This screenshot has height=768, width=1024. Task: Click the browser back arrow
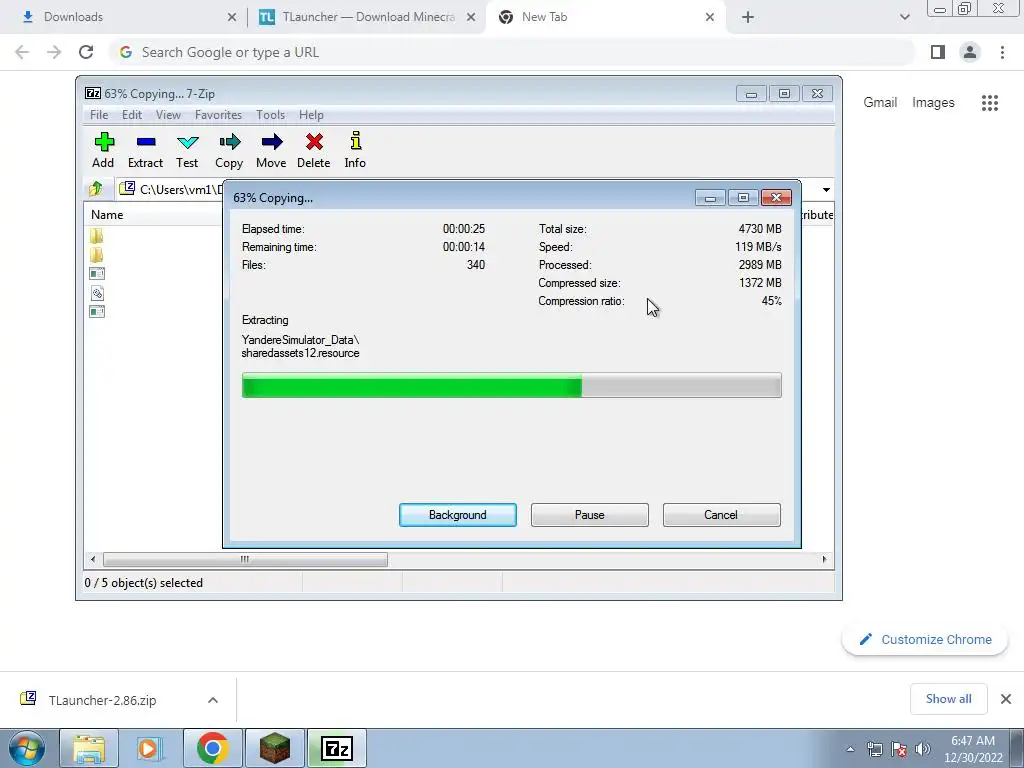pos(22,52)
